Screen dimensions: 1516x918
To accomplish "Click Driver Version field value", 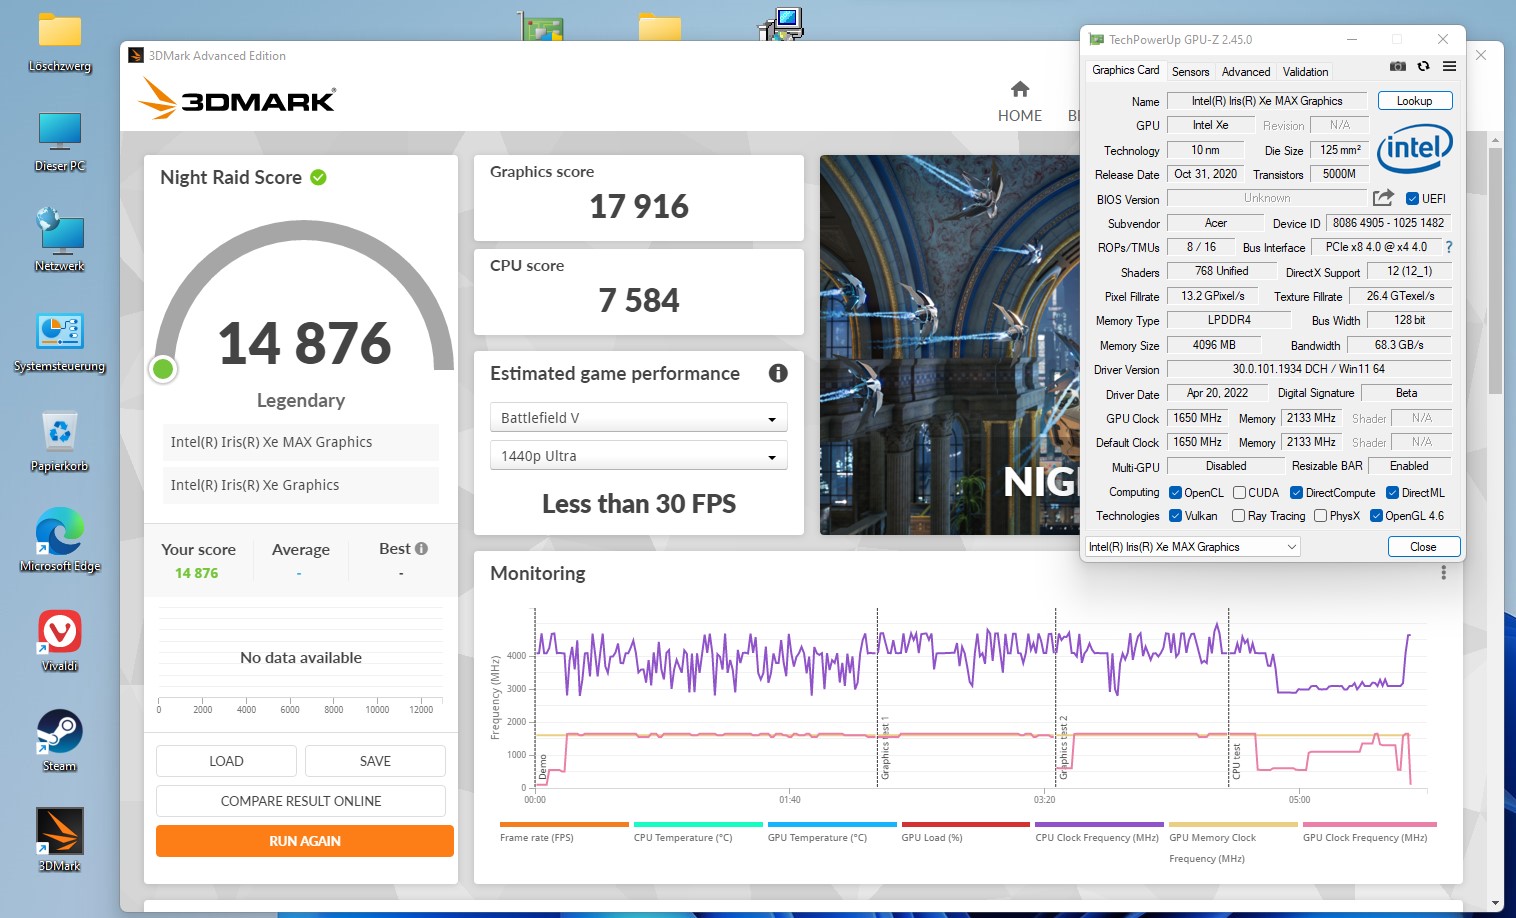I will 1308,369.
